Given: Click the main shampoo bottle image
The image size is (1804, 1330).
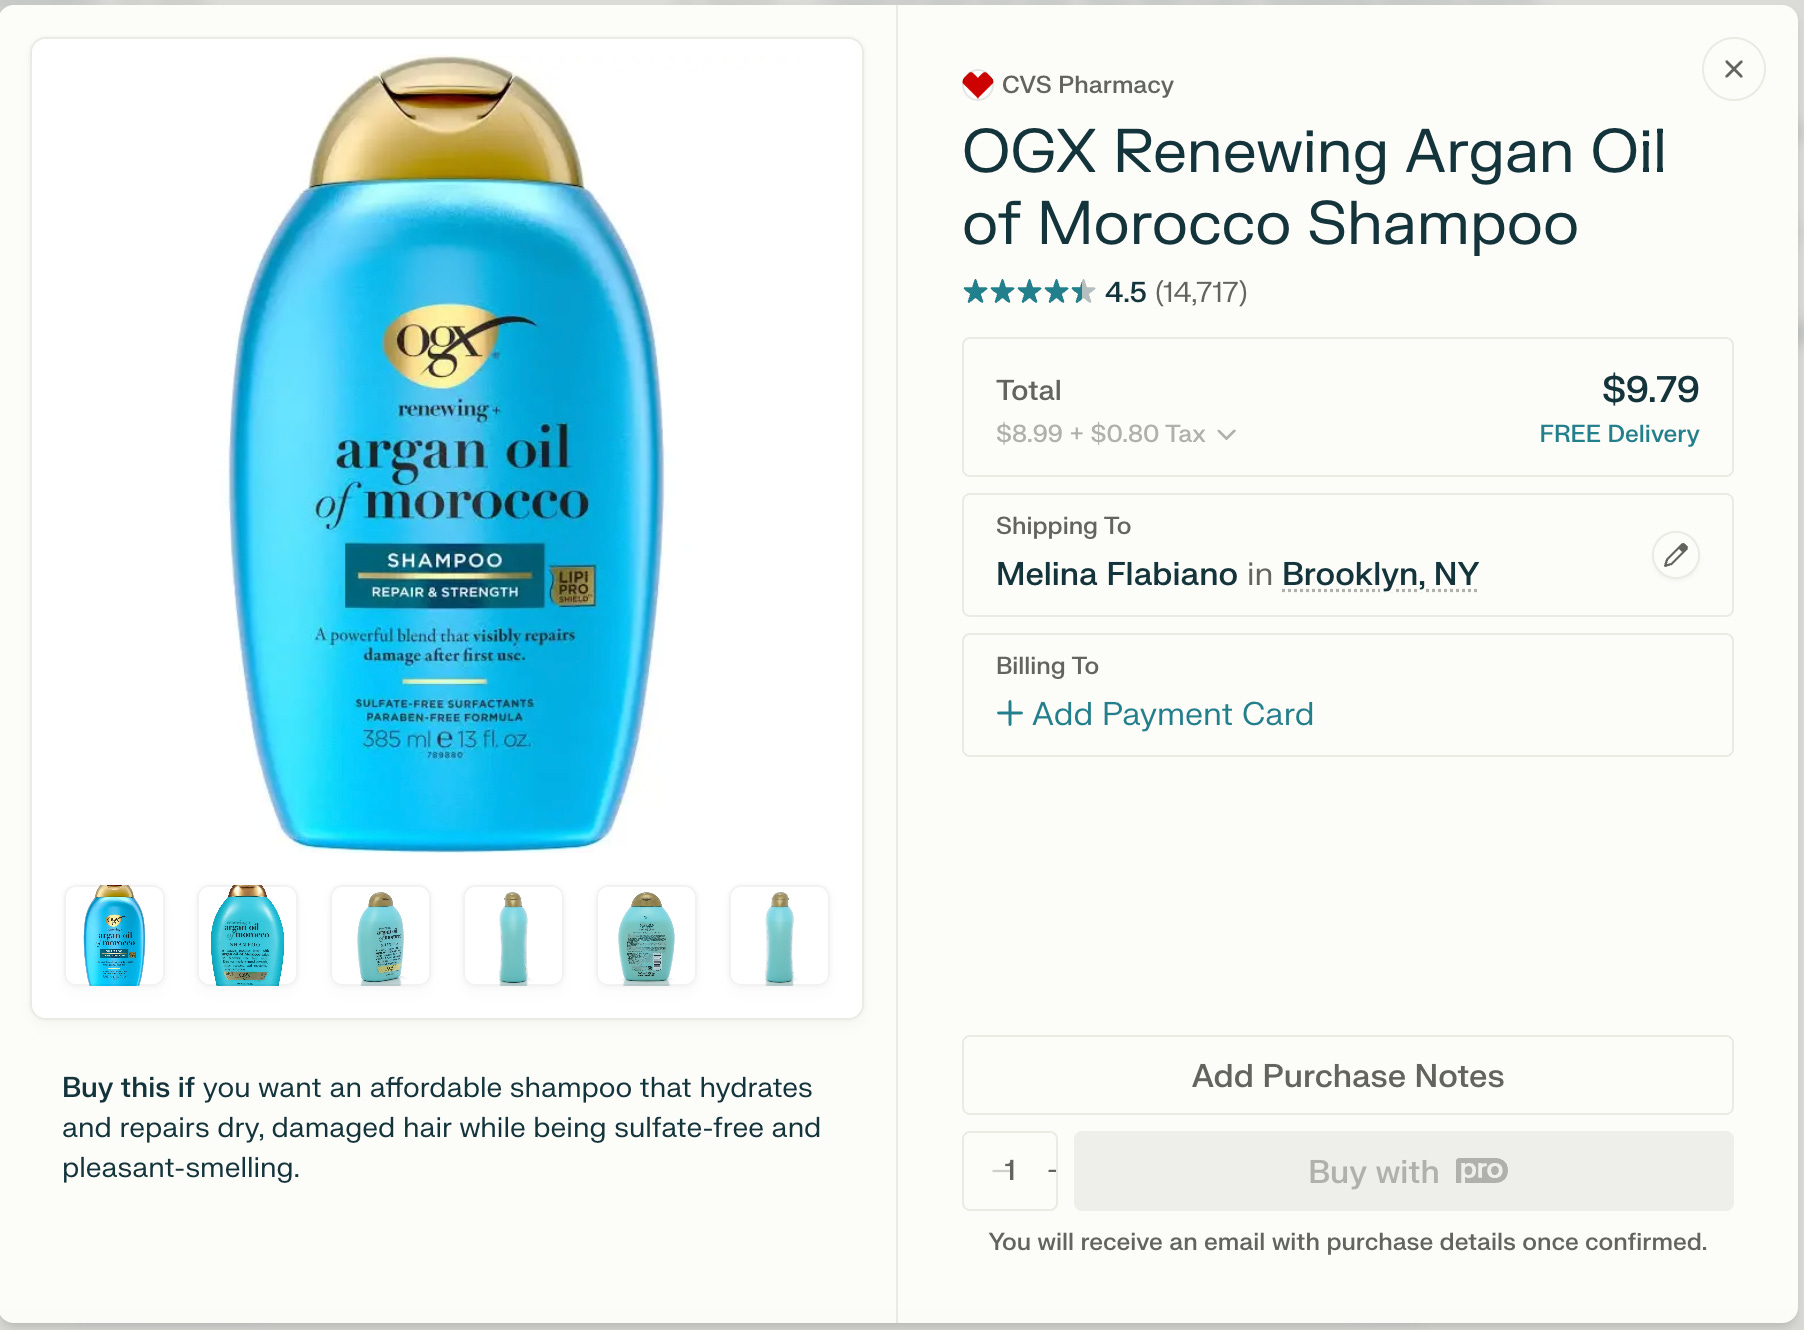Looking at the screenshot, I should (447, 453).
